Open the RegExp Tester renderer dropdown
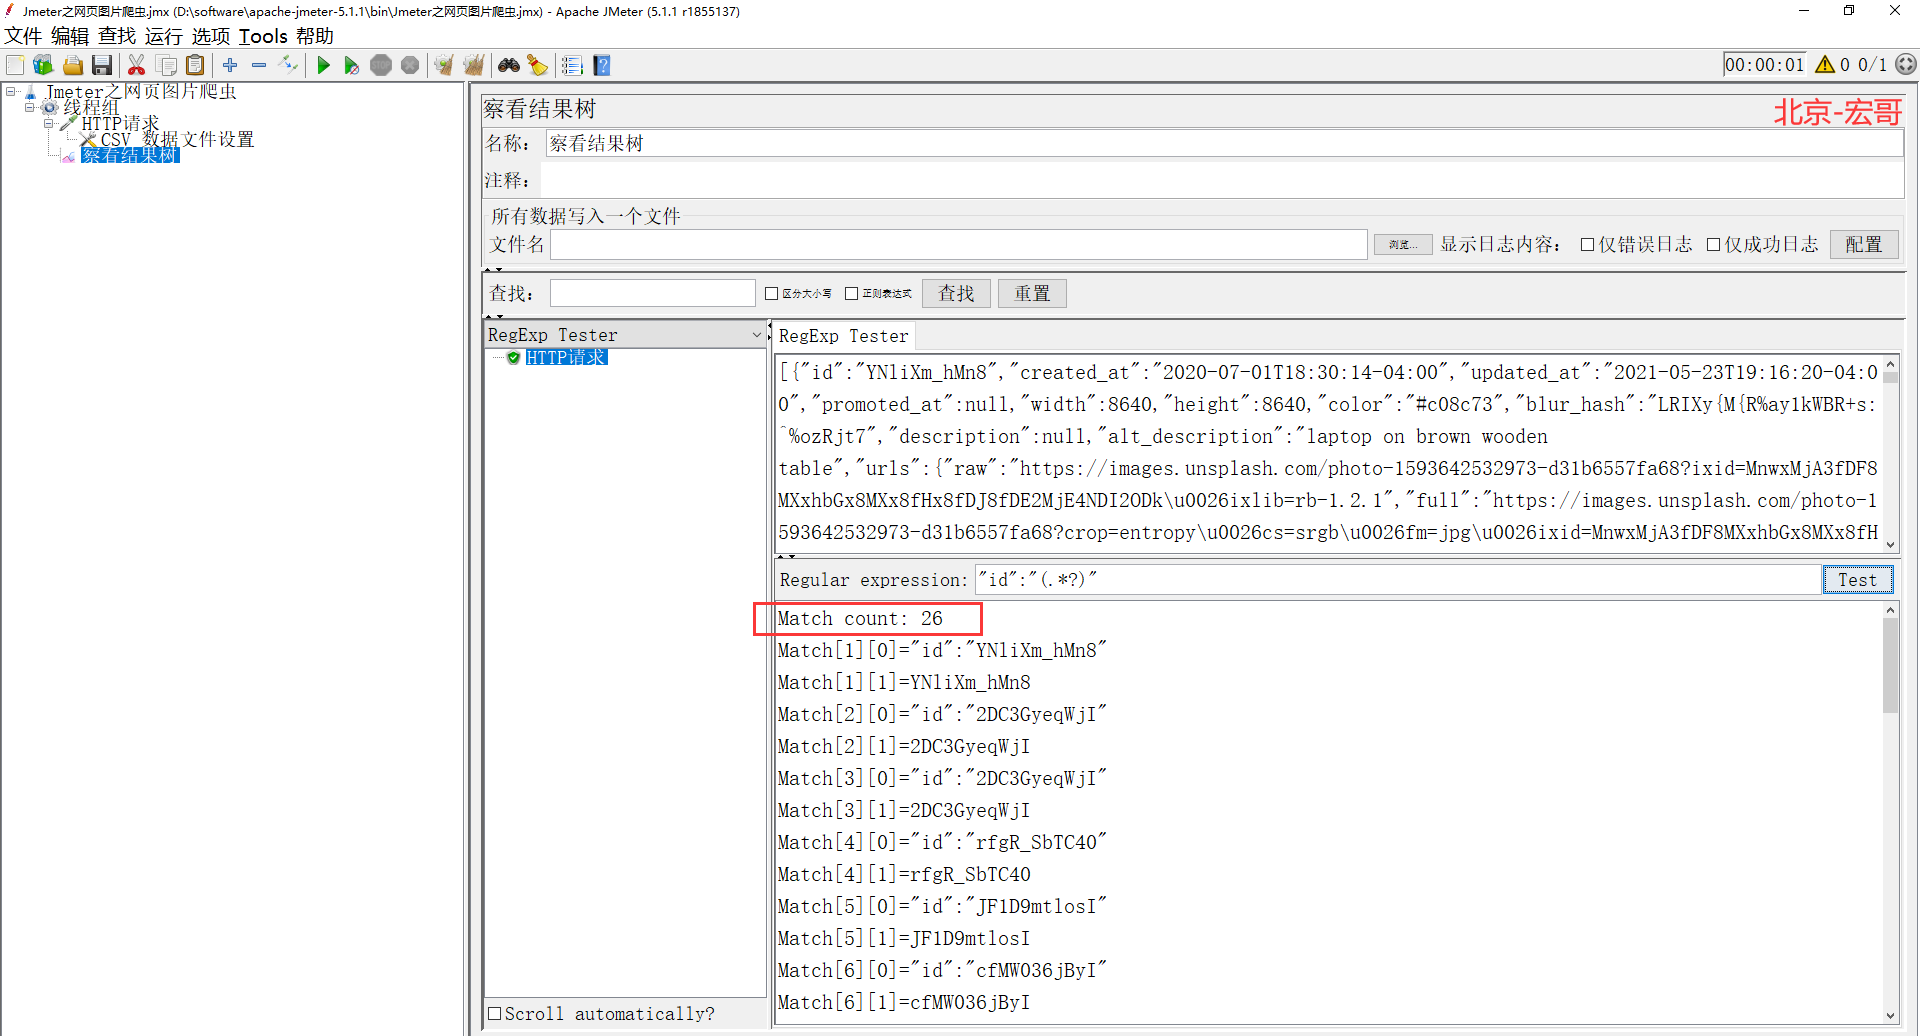 757,335
